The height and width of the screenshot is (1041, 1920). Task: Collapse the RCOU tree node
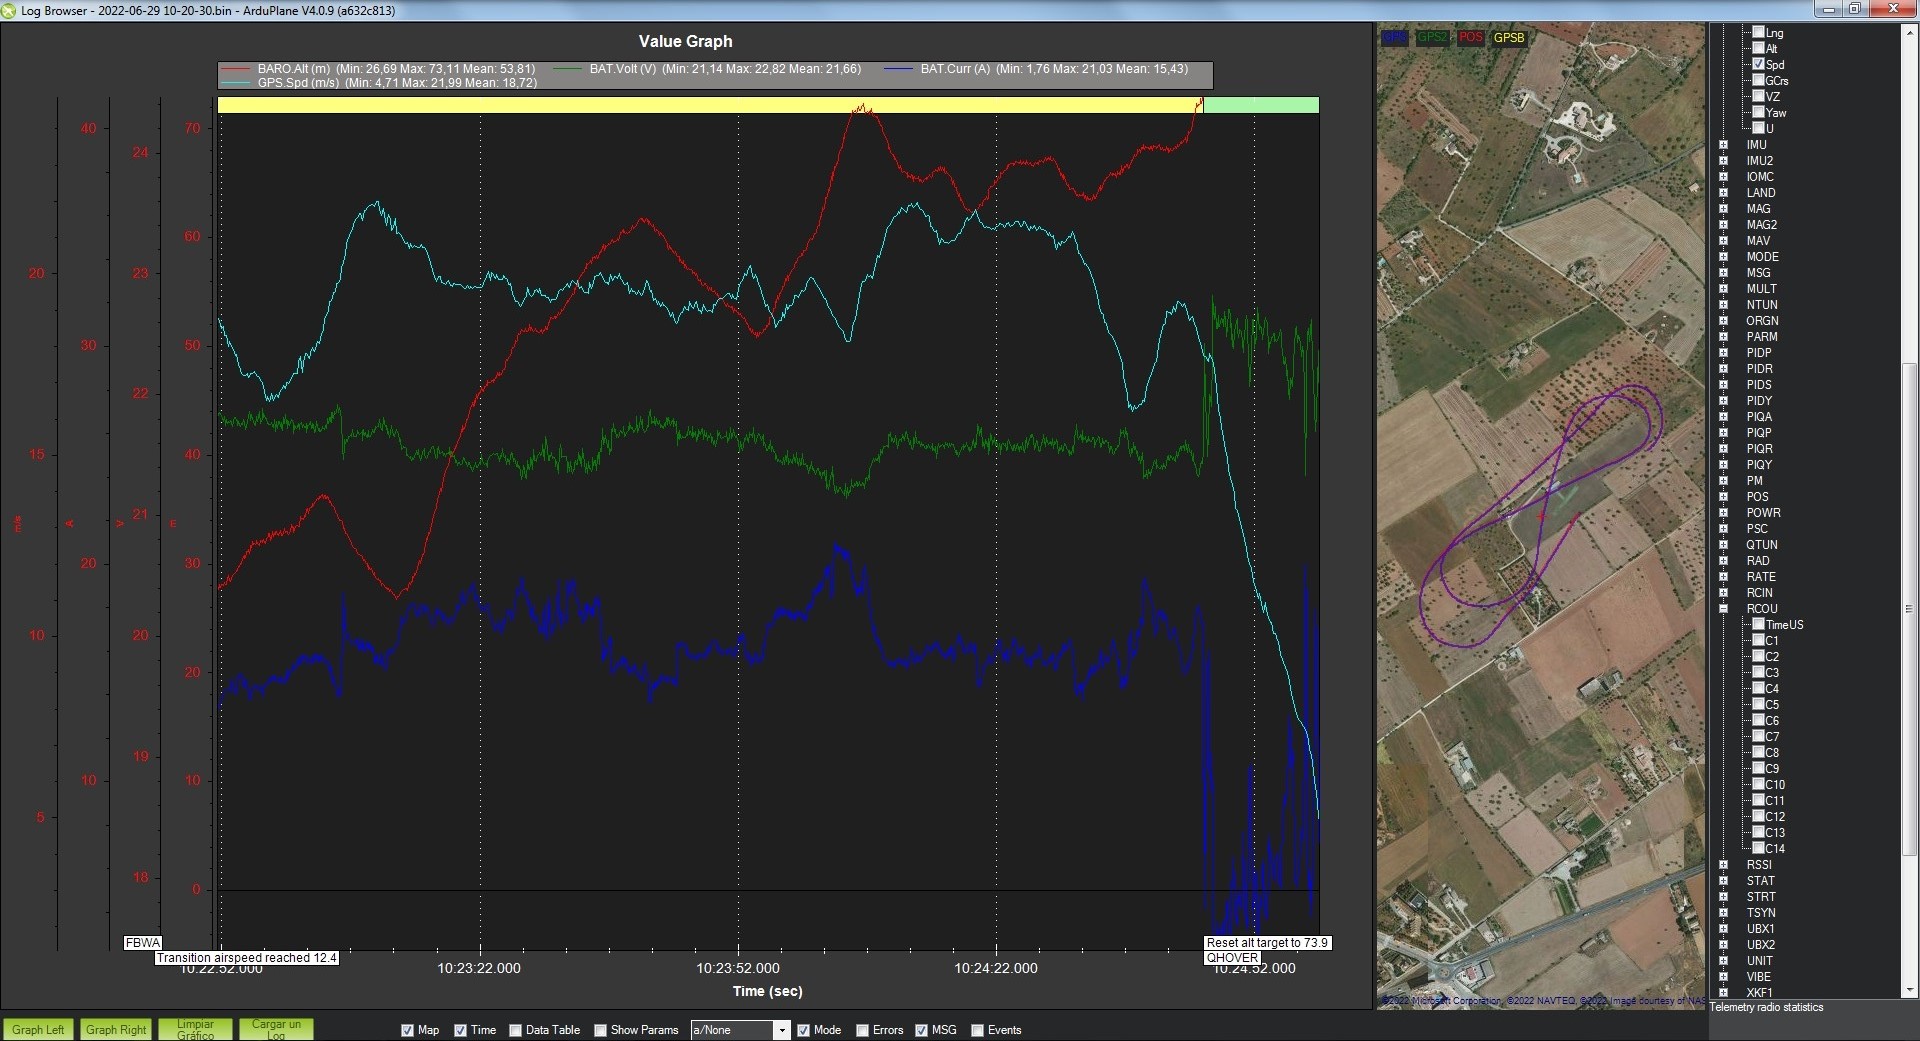coord(1723,609)
